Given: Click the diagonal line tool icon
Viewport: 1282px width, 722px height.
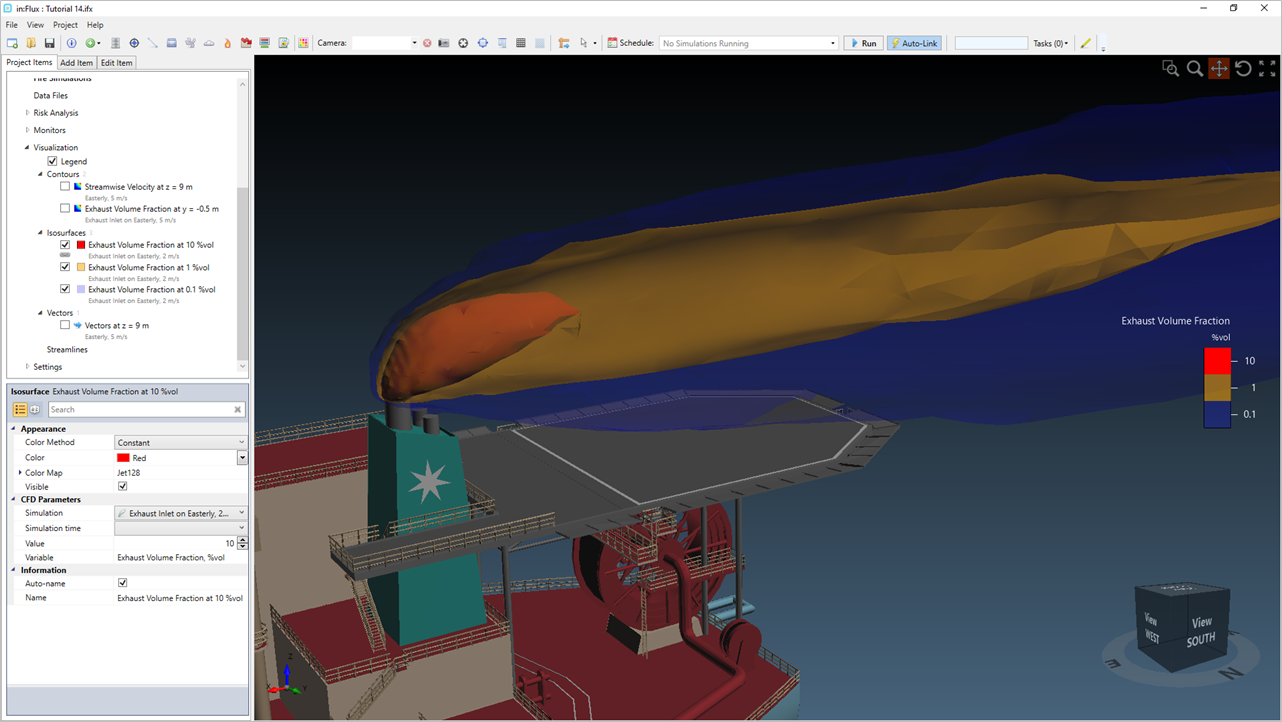Looking at the screenshot, I should (153, 43).
